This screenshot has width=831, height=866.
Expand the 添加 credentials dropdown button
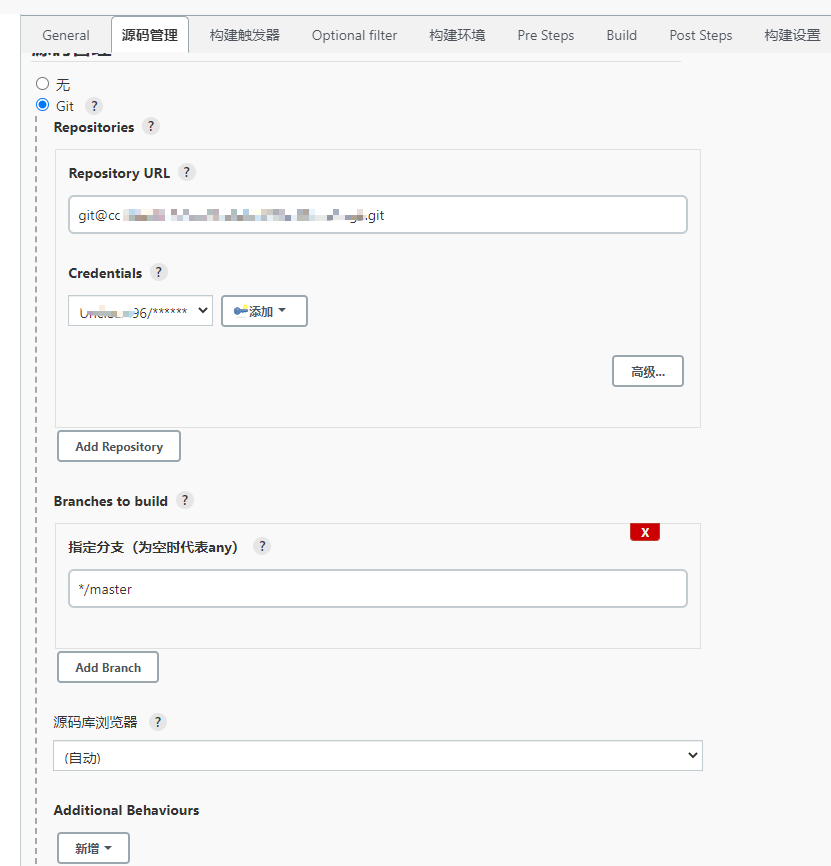tap(264, 311)
